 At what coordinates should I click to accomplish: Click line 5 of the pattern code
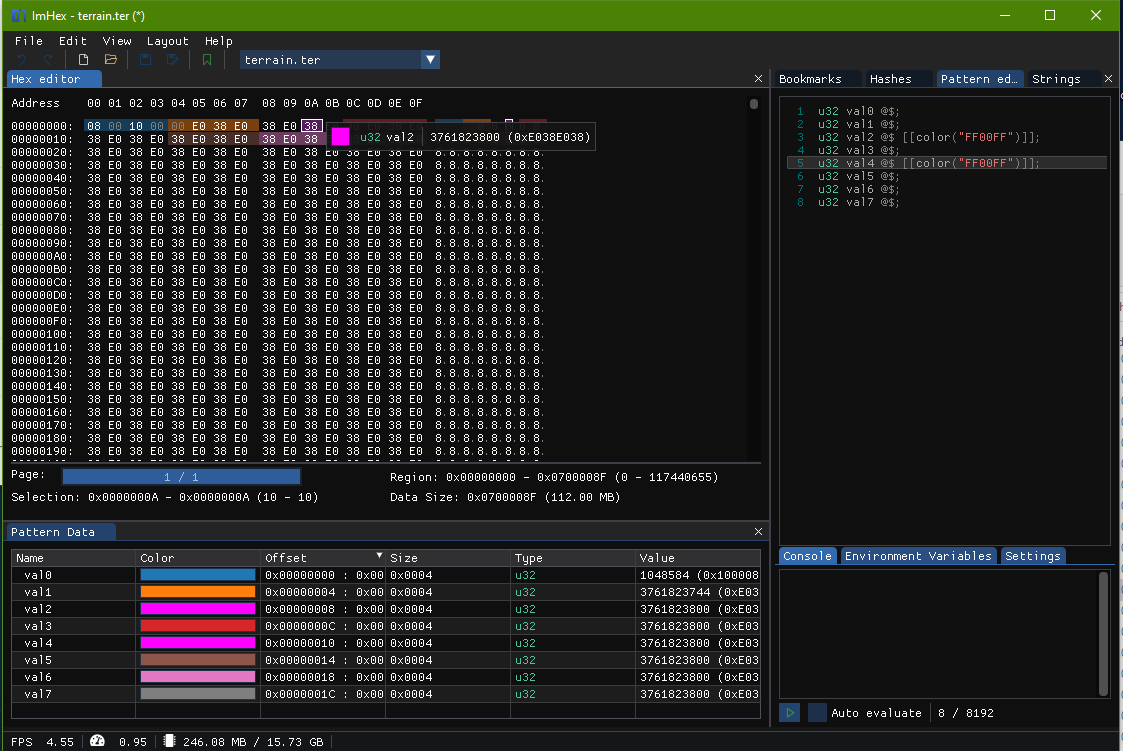coord(947,163)
